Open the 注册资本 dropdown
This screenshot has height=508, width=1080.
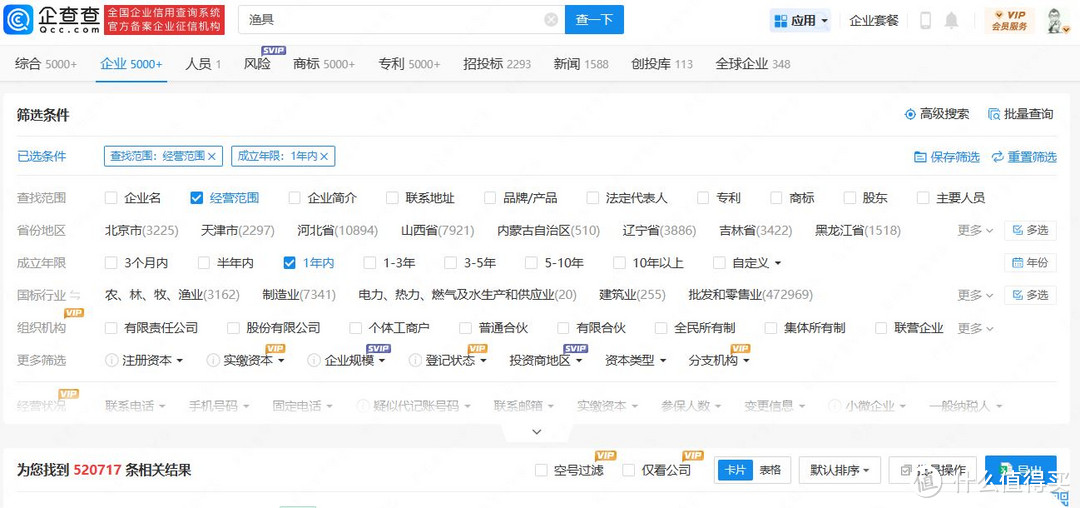(152, 360)
